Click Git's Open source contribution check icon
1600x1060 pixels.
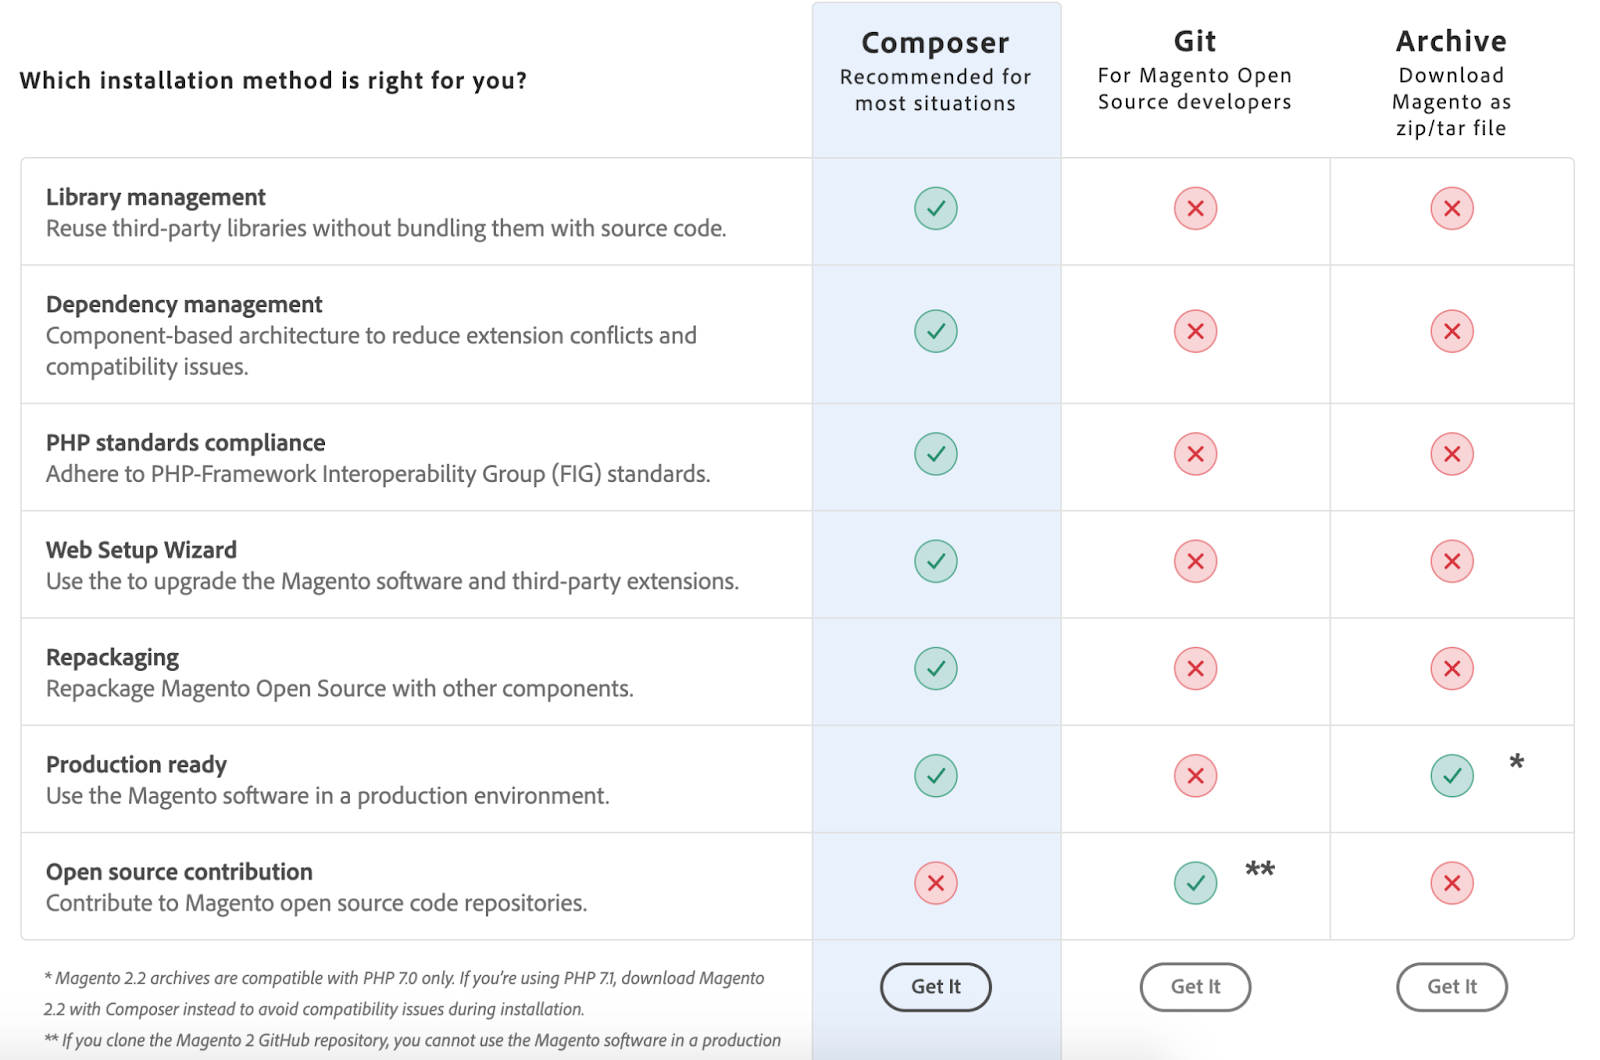(x=1195, y=883)
